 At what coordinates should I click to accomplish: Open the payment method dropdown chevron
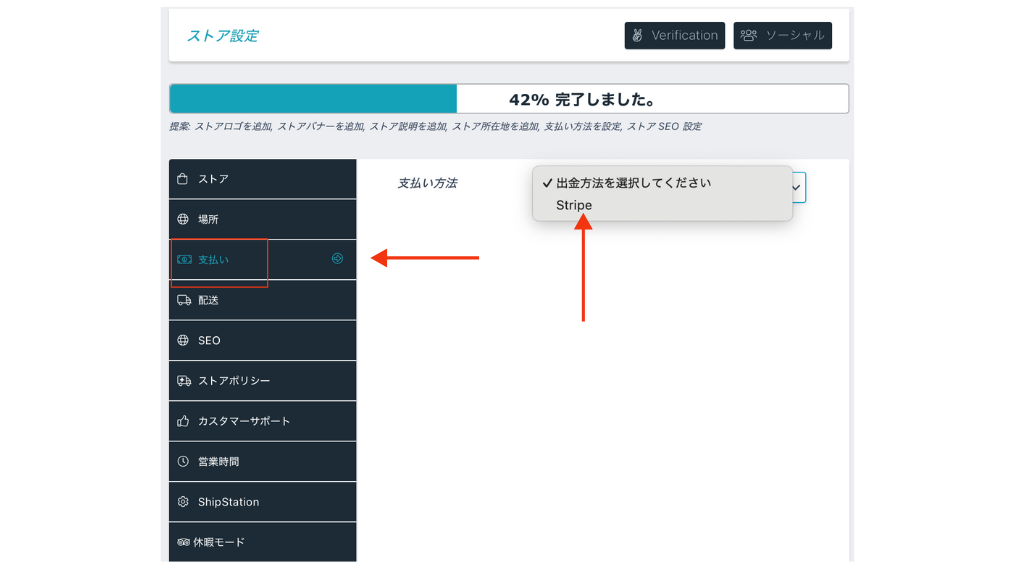(795, 187)
